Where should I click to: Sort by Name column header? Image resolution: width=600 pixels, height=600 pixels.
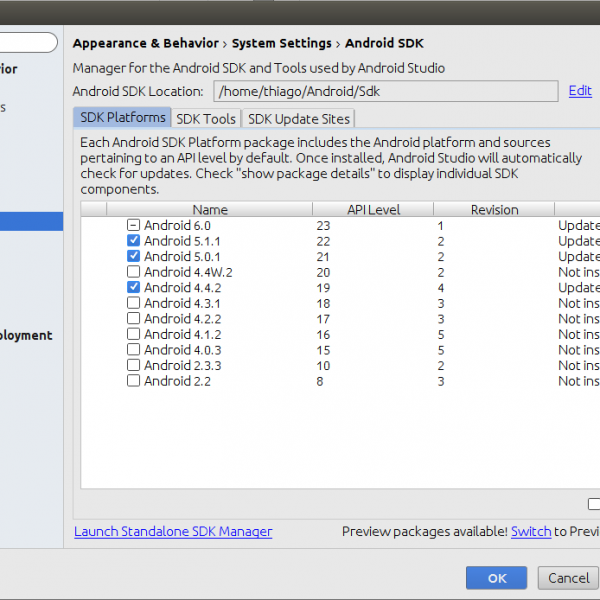point(210,210)
